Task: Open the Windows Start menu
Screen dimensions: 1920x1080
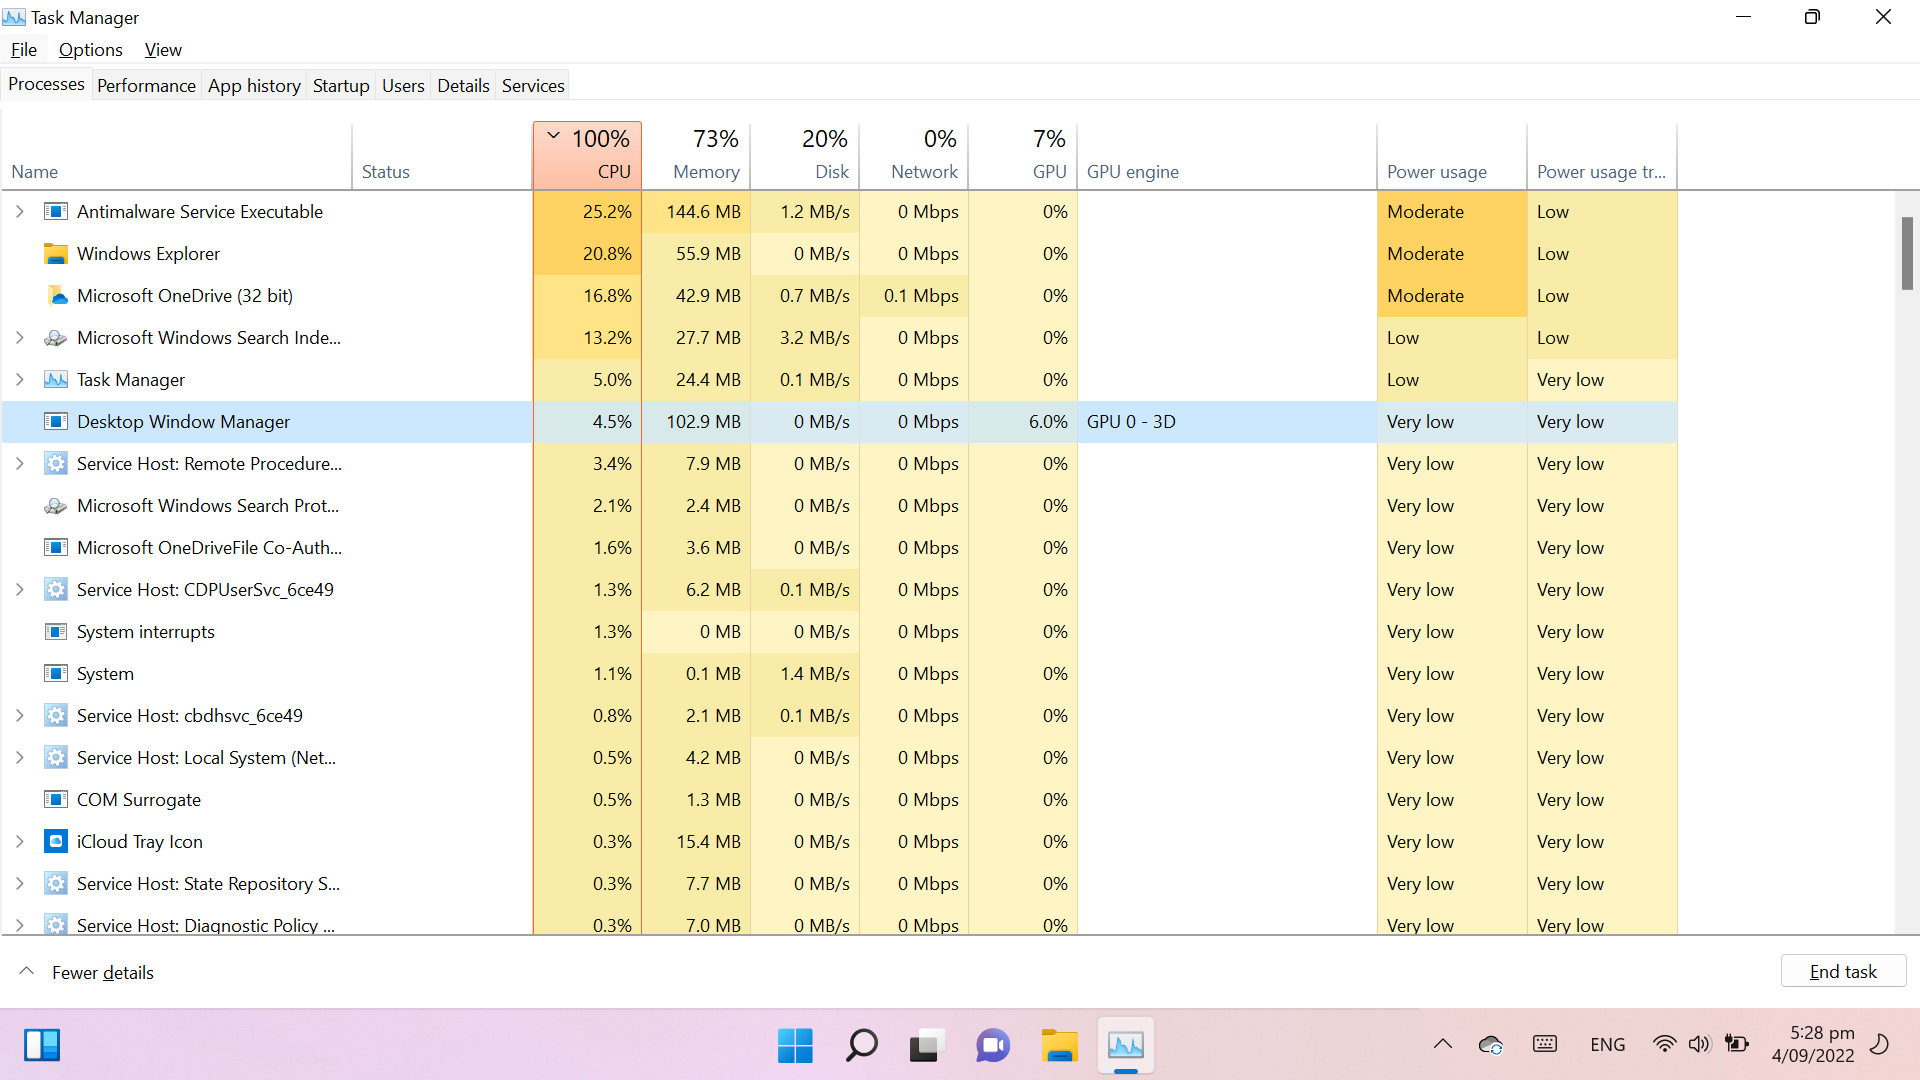Action: tap(795, 1046)
